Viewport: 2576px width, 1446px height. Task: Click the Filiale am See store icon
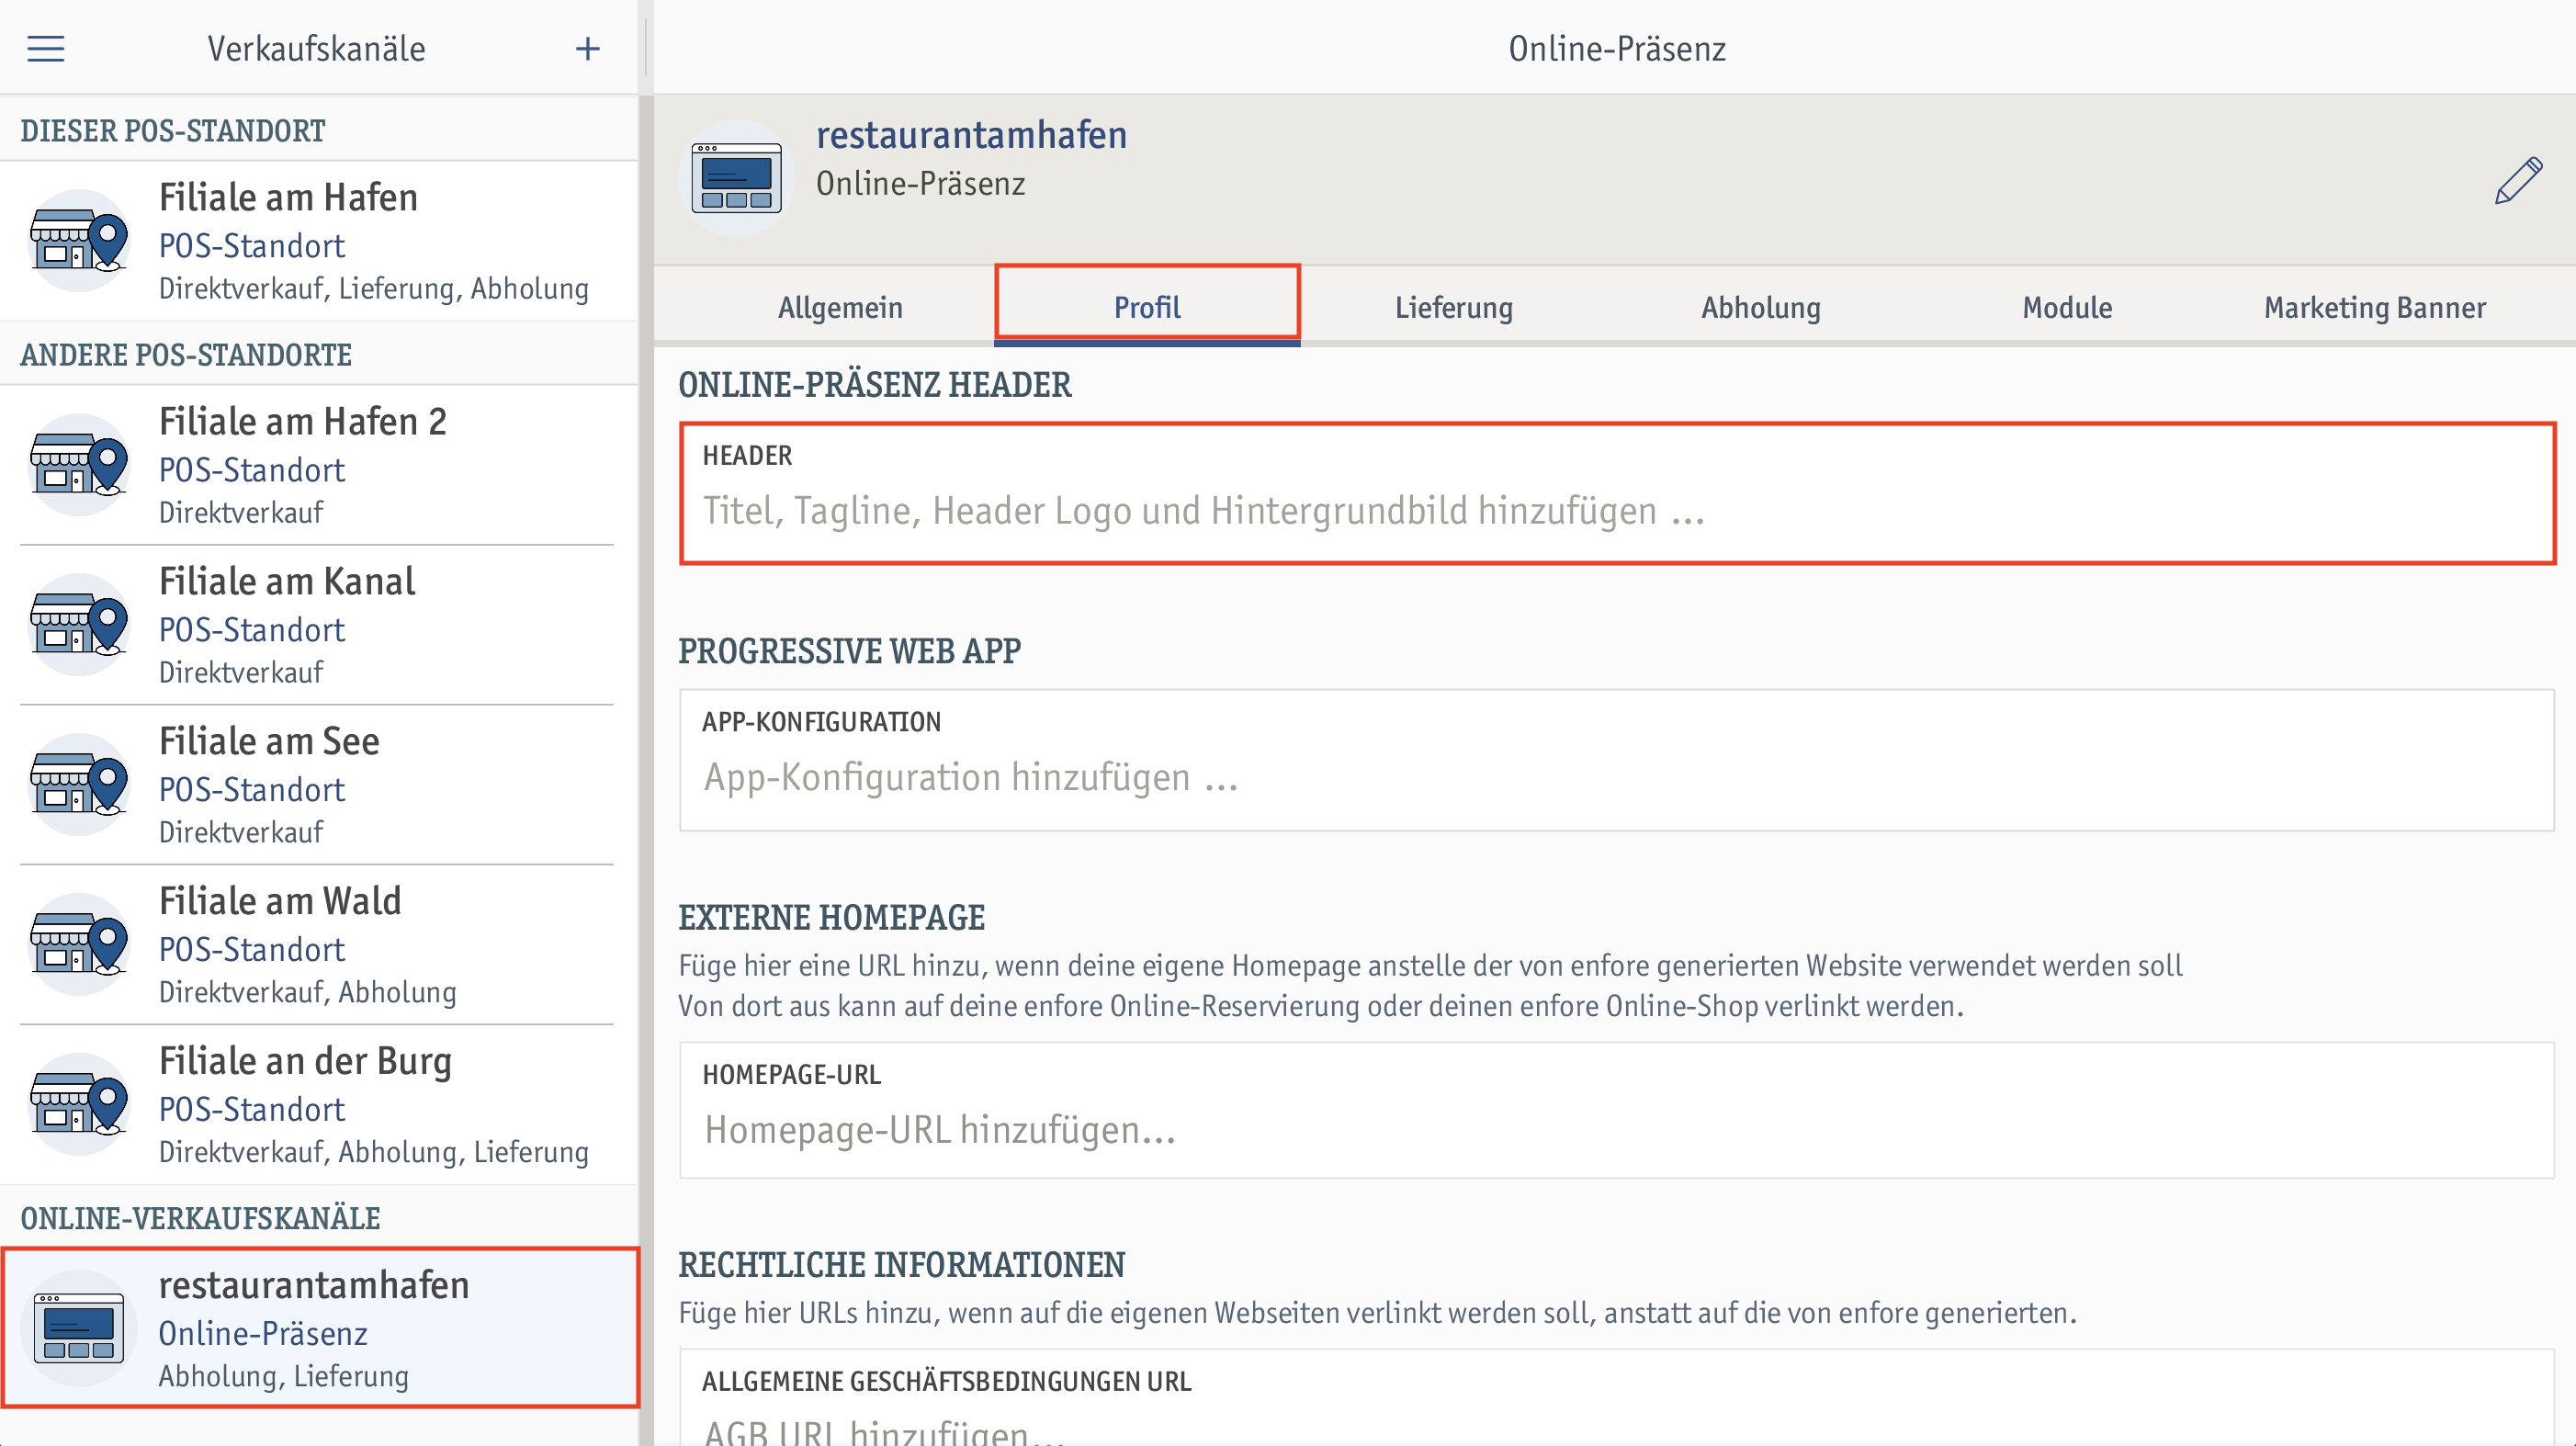click(x=80, y=785)
